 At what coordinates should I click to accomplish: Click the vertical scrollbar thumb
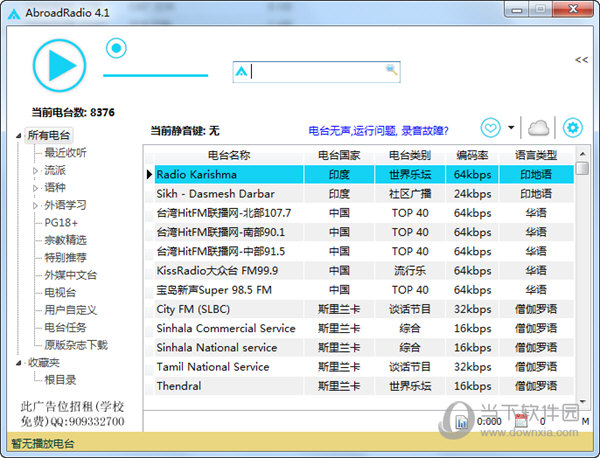582,168
